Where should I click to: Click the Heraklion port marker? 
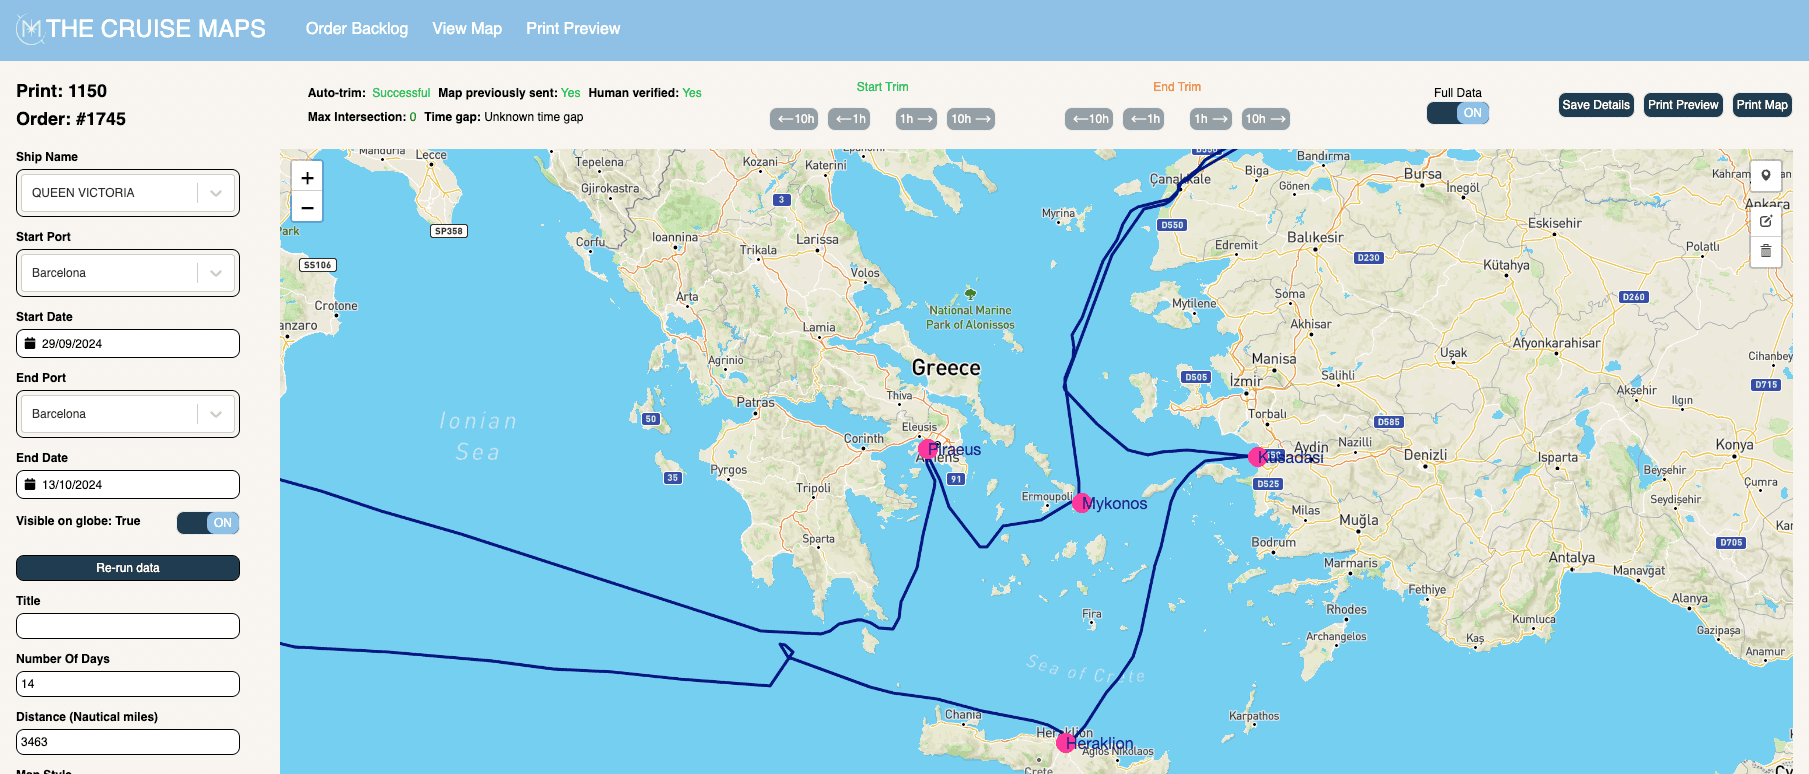tap(1066, 743)
